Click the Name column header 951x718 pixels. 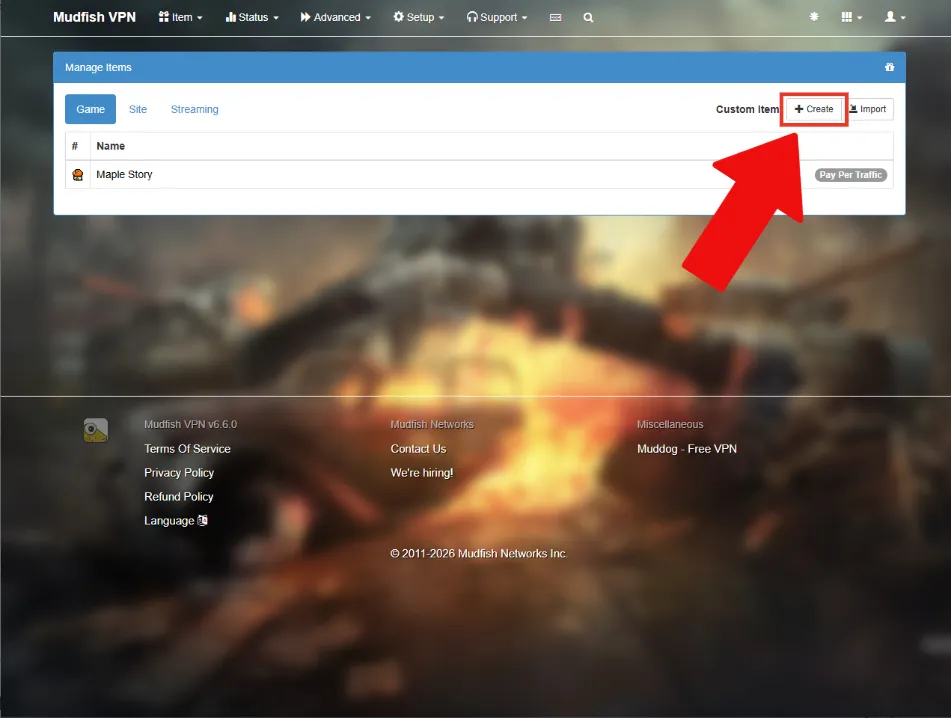tap(110, 146)
